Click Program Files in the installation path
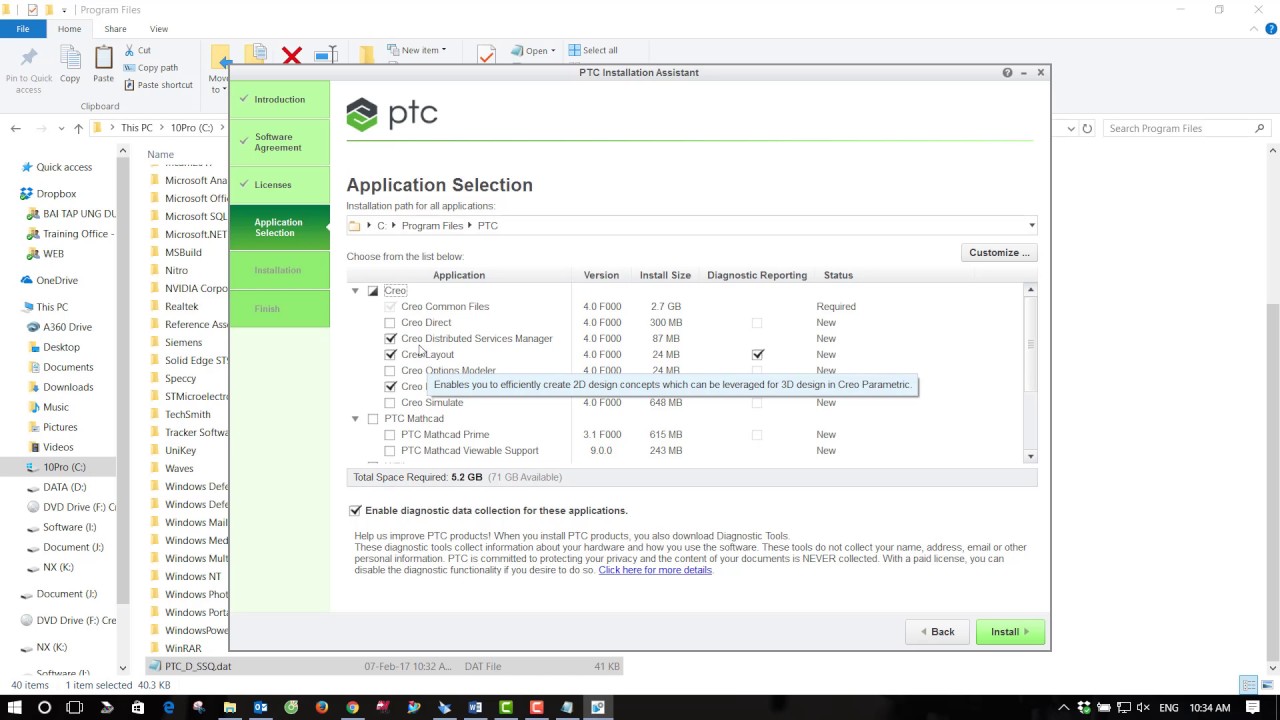1280x720 pixels. (x=432, y=226)
